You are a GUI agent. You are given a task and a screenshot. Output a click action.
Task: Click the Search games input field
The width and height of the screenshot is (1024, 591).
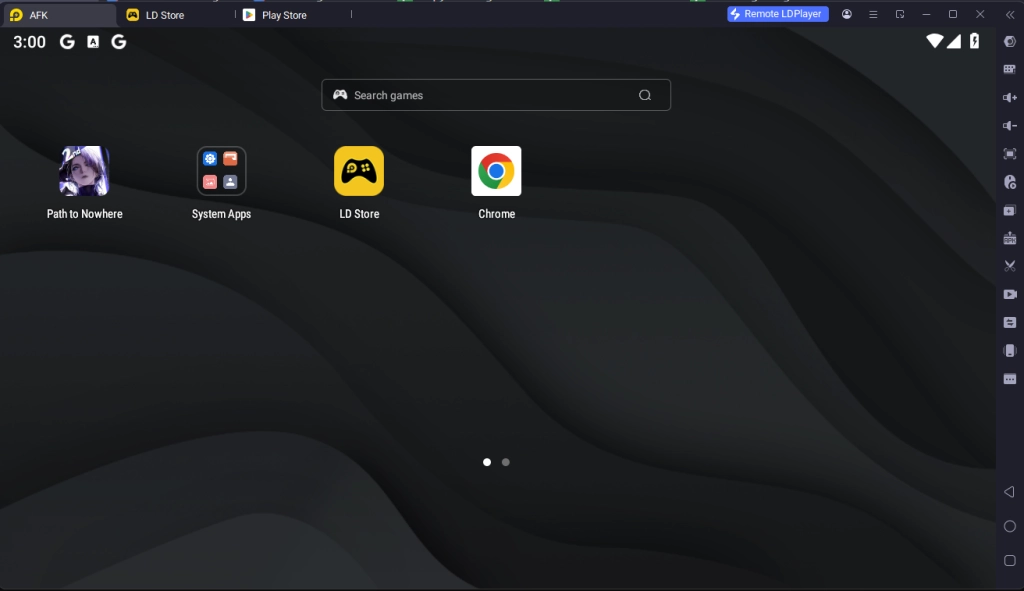point(496,95)
